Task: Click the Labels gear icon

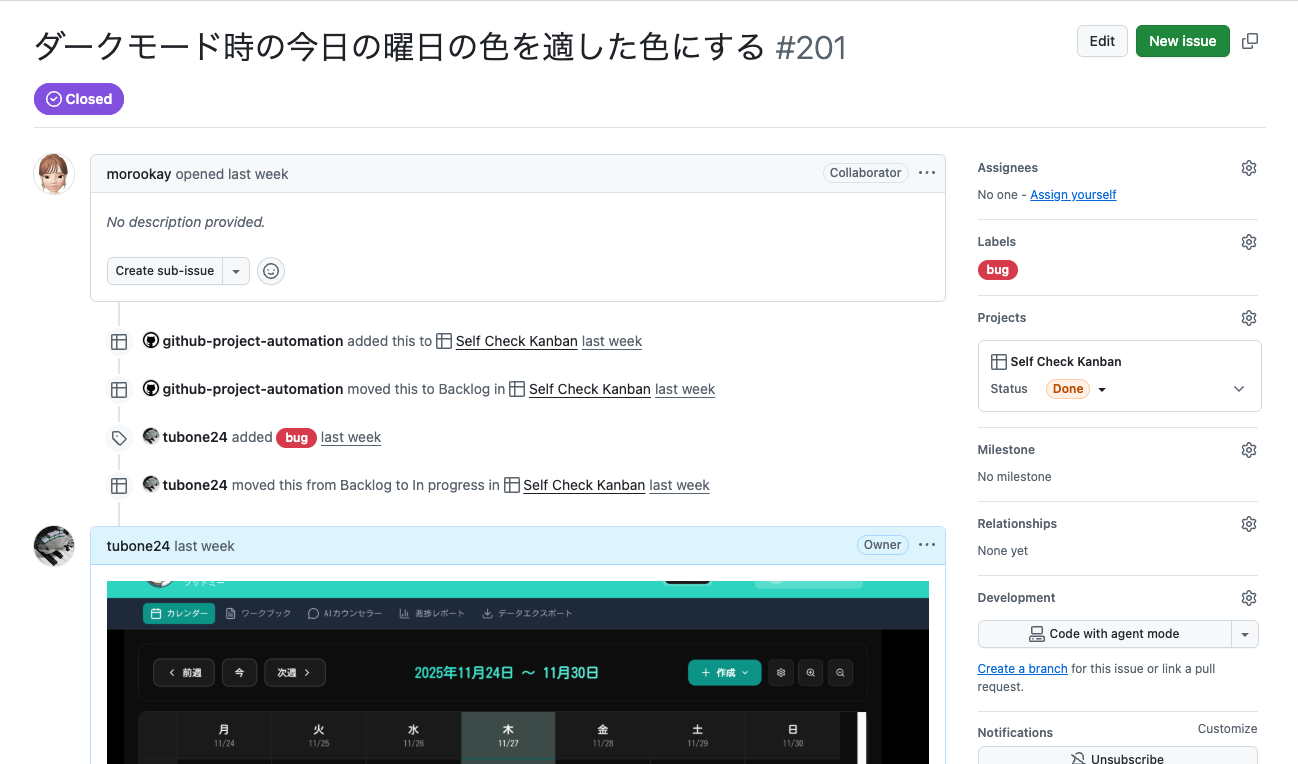Action: (1248, 241)
